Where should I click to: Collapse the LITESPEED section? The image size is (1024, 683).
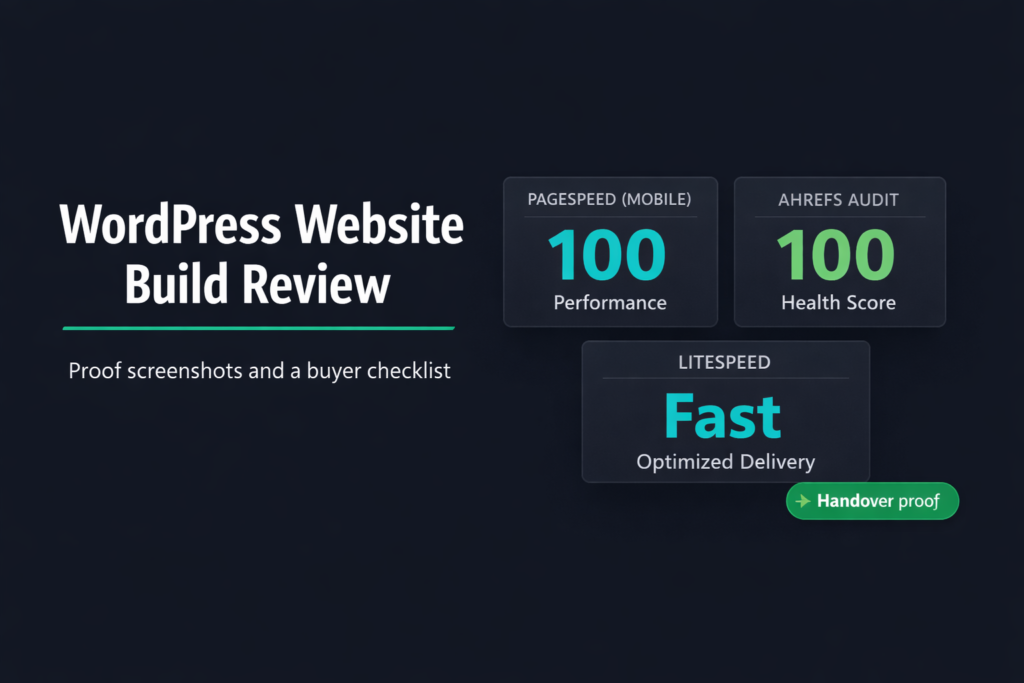click(x=725, y=362)
